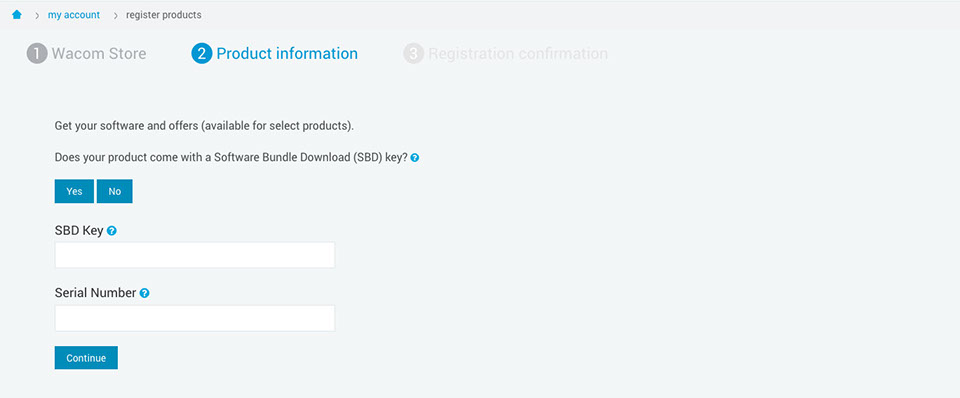Image resolution: width=960 pixels, height=398 pixels.
Task: Click the step 2 number circle
Action: pyautogui.click(x=201, y=54)
